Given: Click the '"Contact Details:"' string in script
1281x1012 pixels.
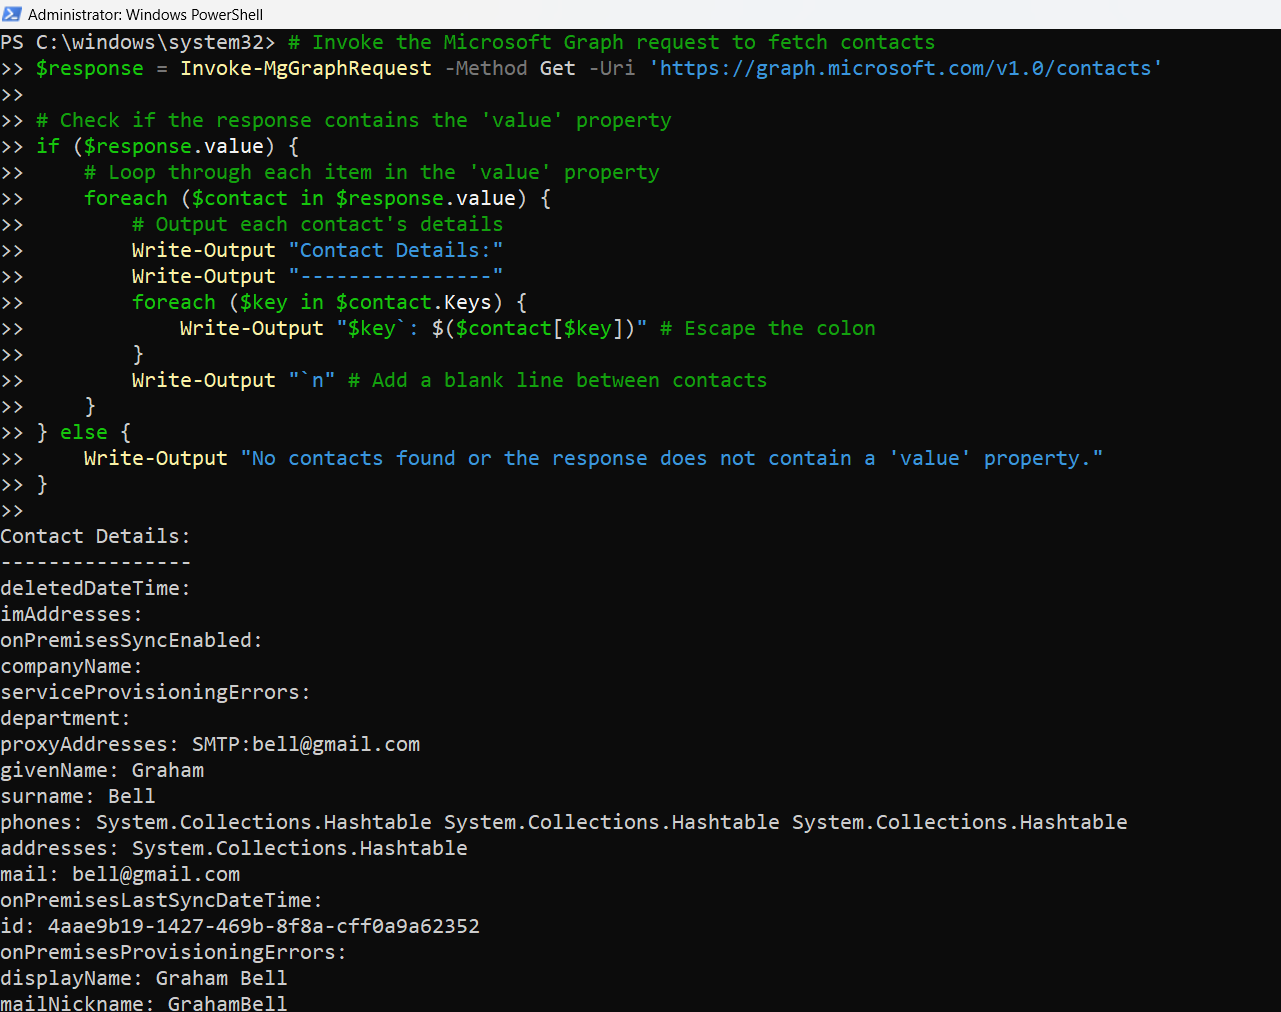Looking at the screenshot, I should coord(396,250).
